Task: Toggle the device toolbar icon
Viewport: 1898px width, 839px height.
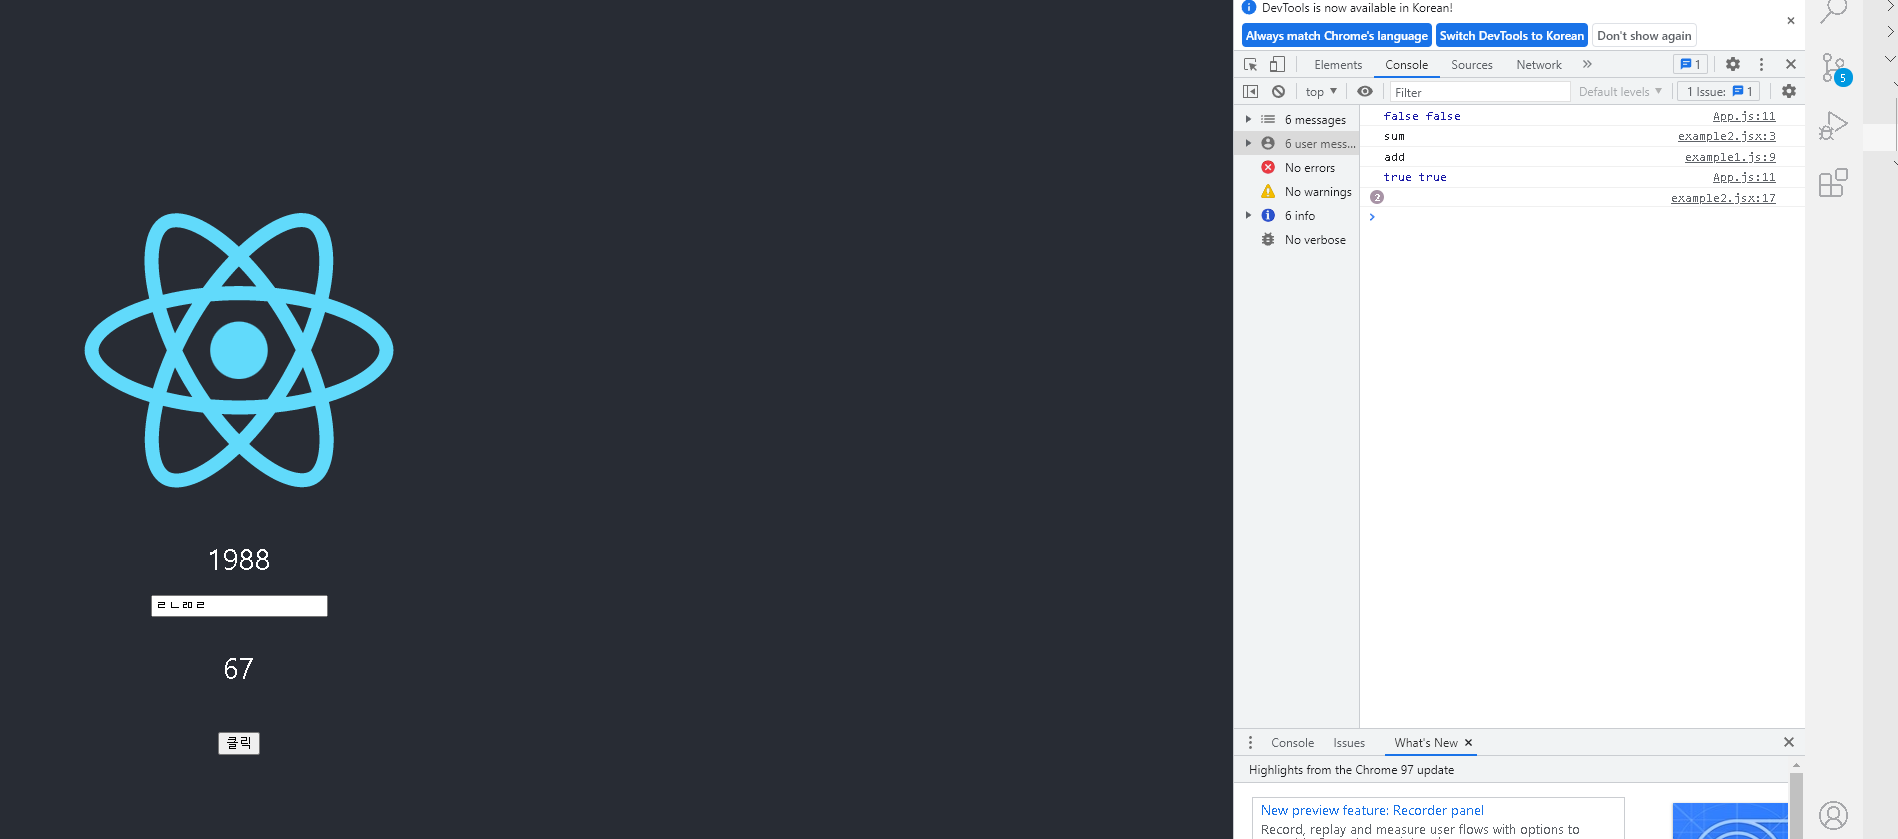Action: click(1277, 64)
